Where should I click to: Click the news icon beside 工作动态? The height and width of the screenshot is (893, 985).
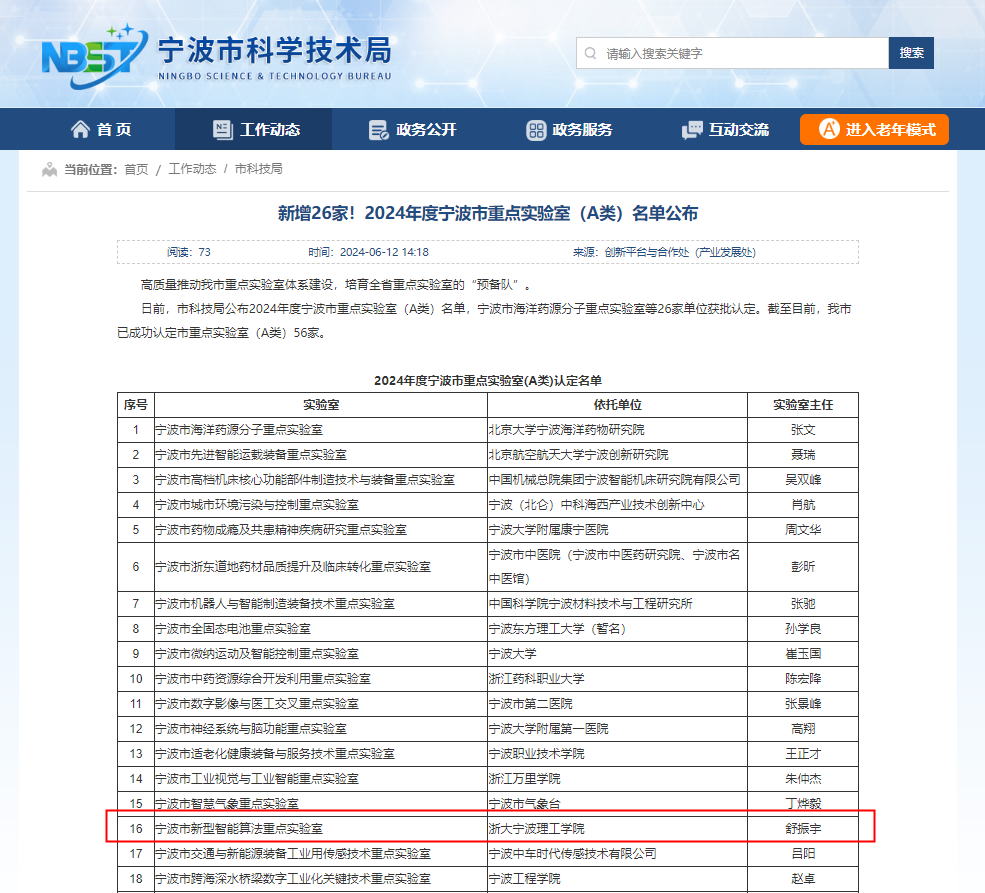223,129
